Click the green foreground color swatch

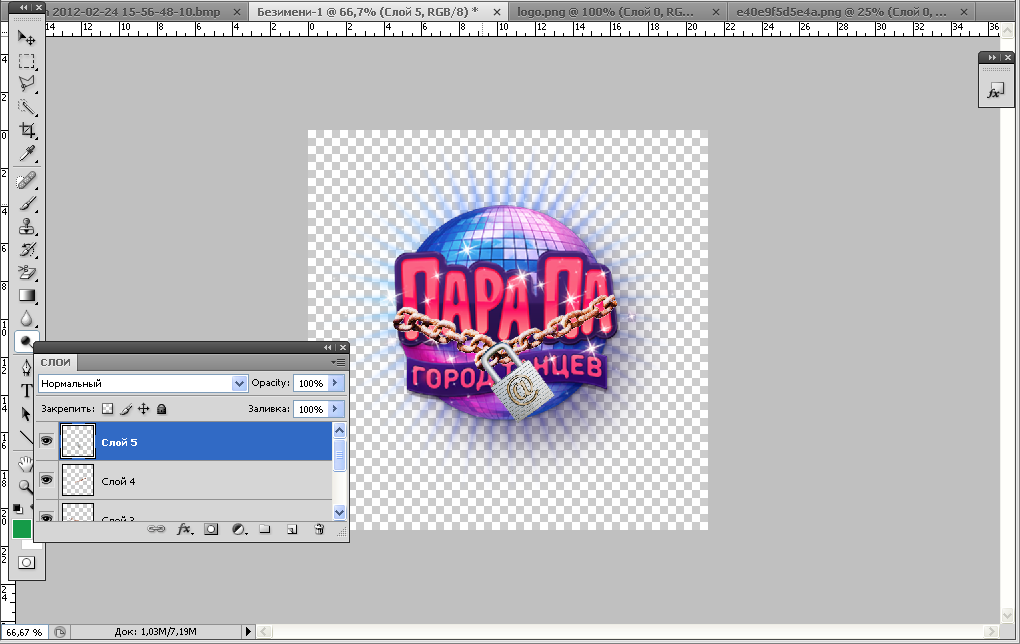21,529
